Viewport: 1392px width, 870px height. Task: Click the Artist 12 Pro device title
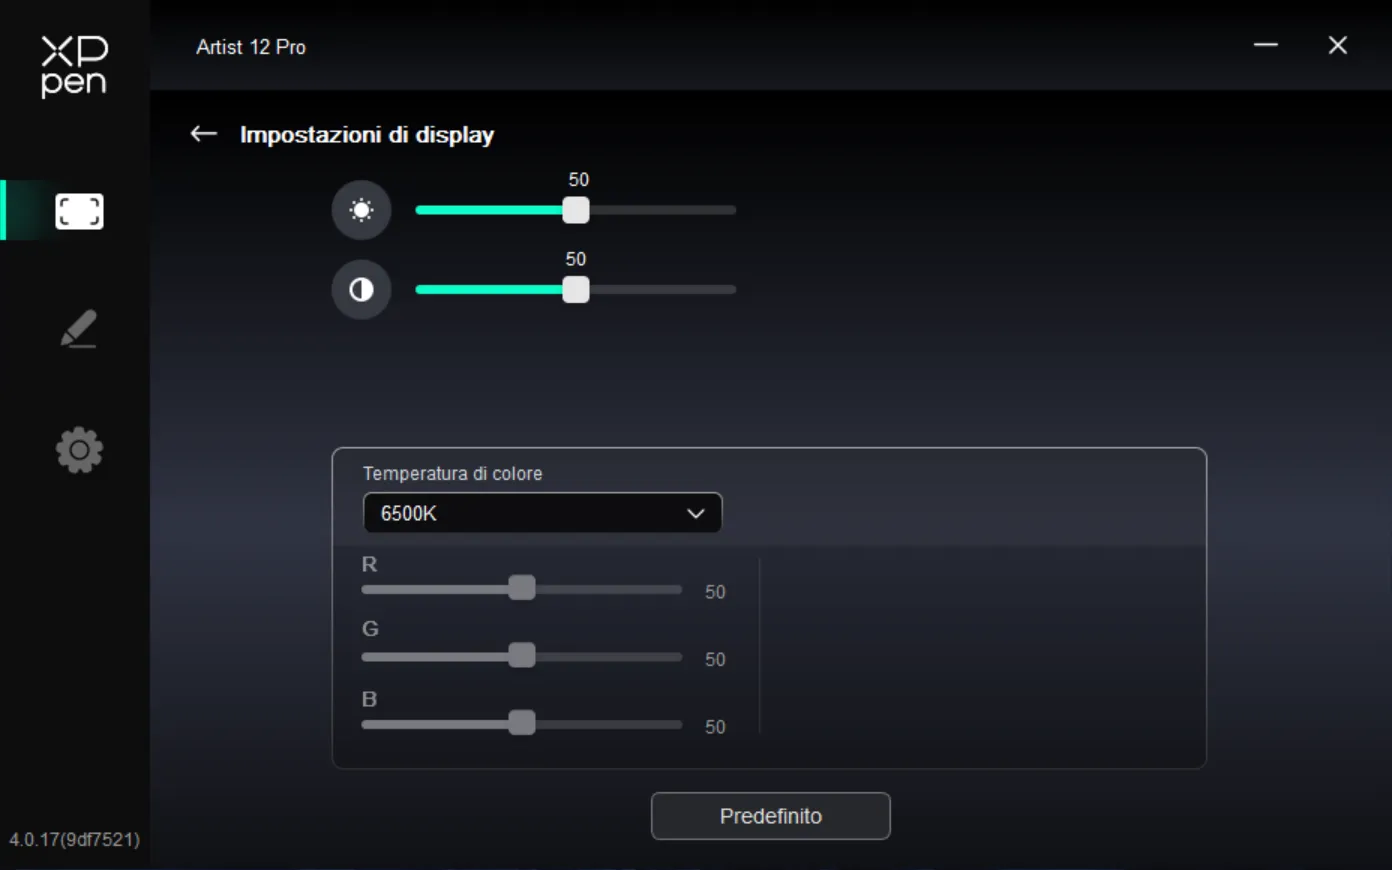click(x=251, y=47)
